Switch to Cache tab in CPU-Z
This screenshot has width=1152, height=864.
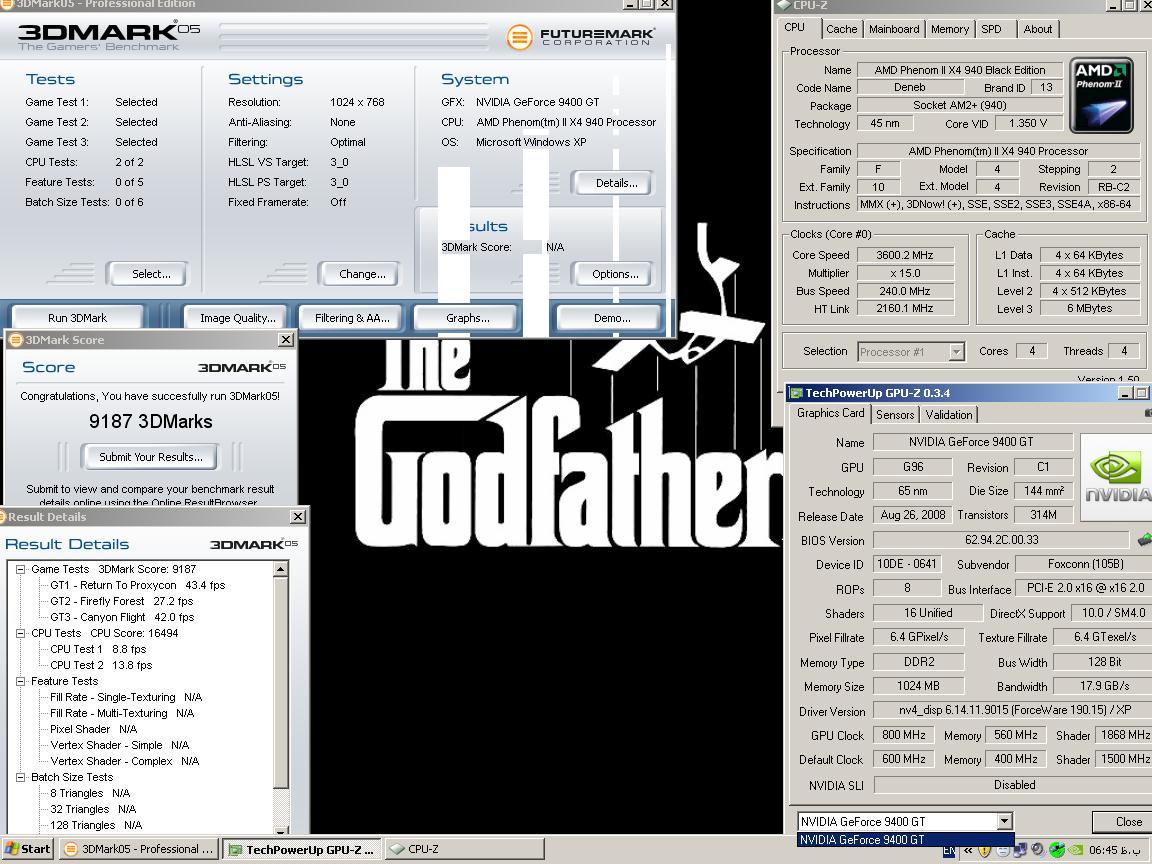click(841, 29)
